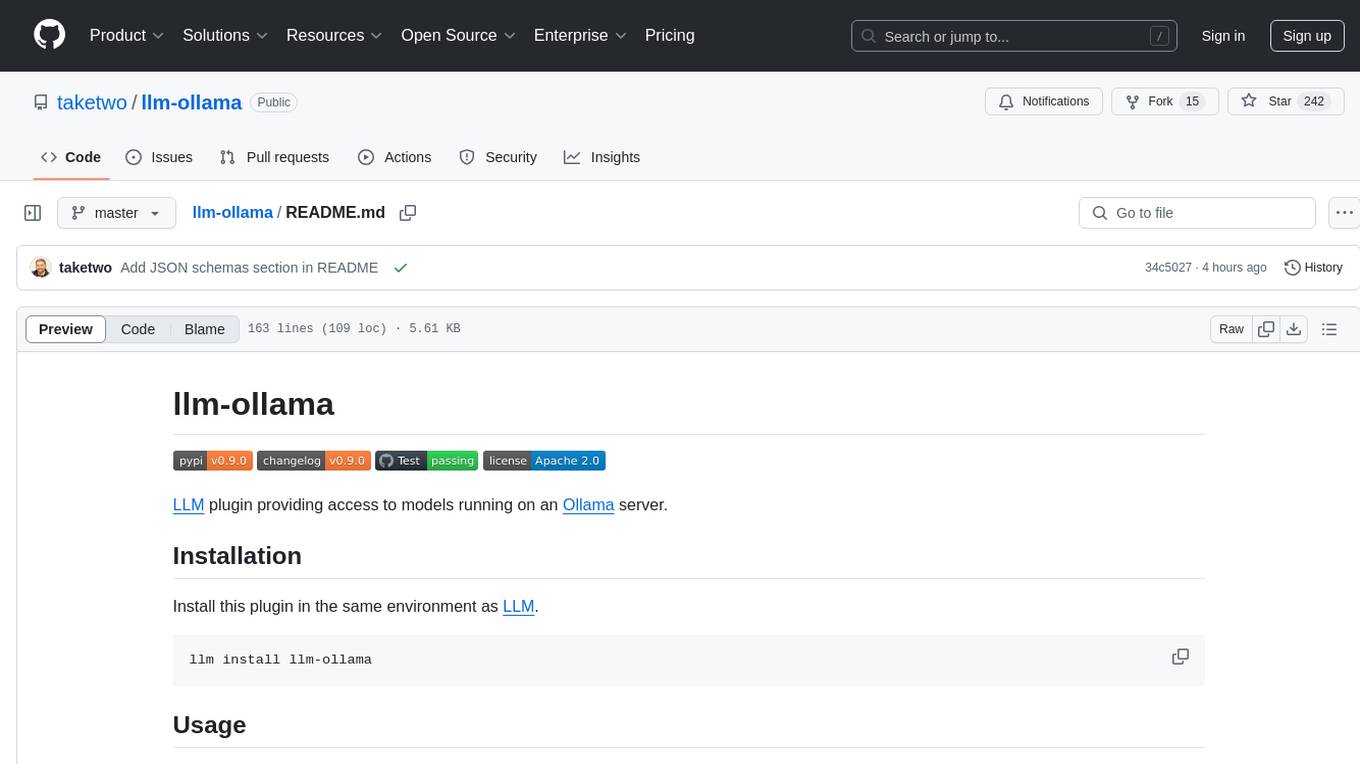The width and height of the screenshot is (1360, 764).
Task: Click the taketwo avatar image
Action: tap(41, 268)
